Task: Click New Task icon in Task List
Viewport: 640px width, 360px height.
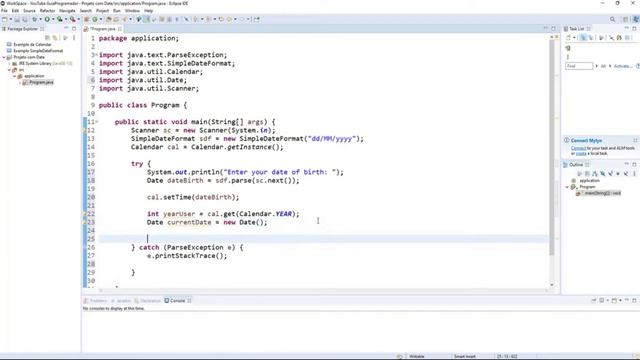Action: [x=568, y=38]
